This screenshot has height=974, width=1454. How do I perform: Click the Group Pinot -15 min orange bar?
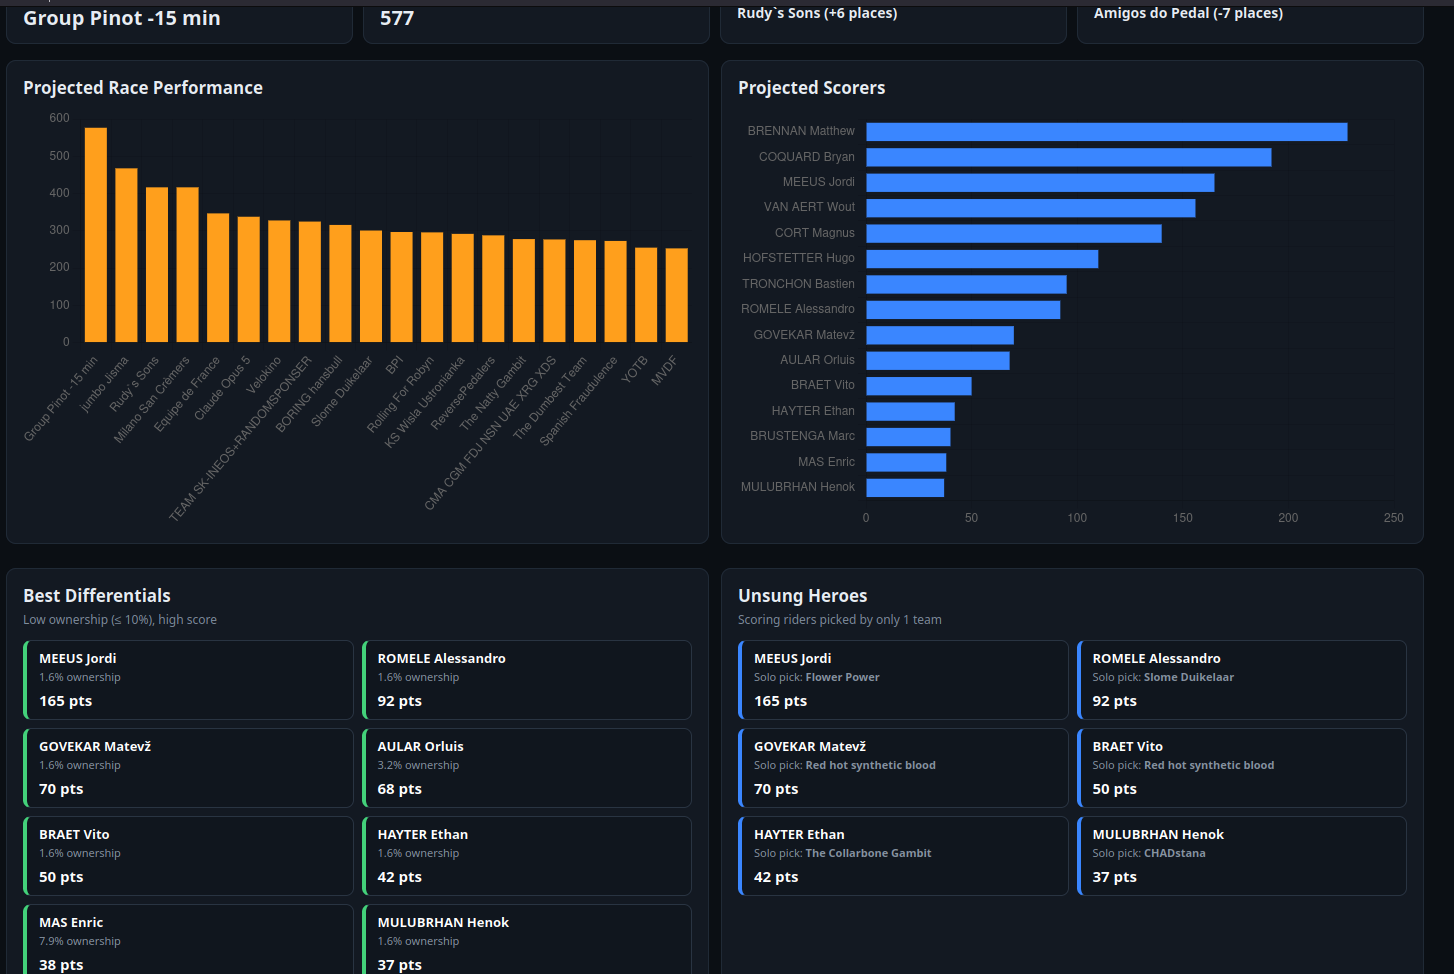(96, 235)
